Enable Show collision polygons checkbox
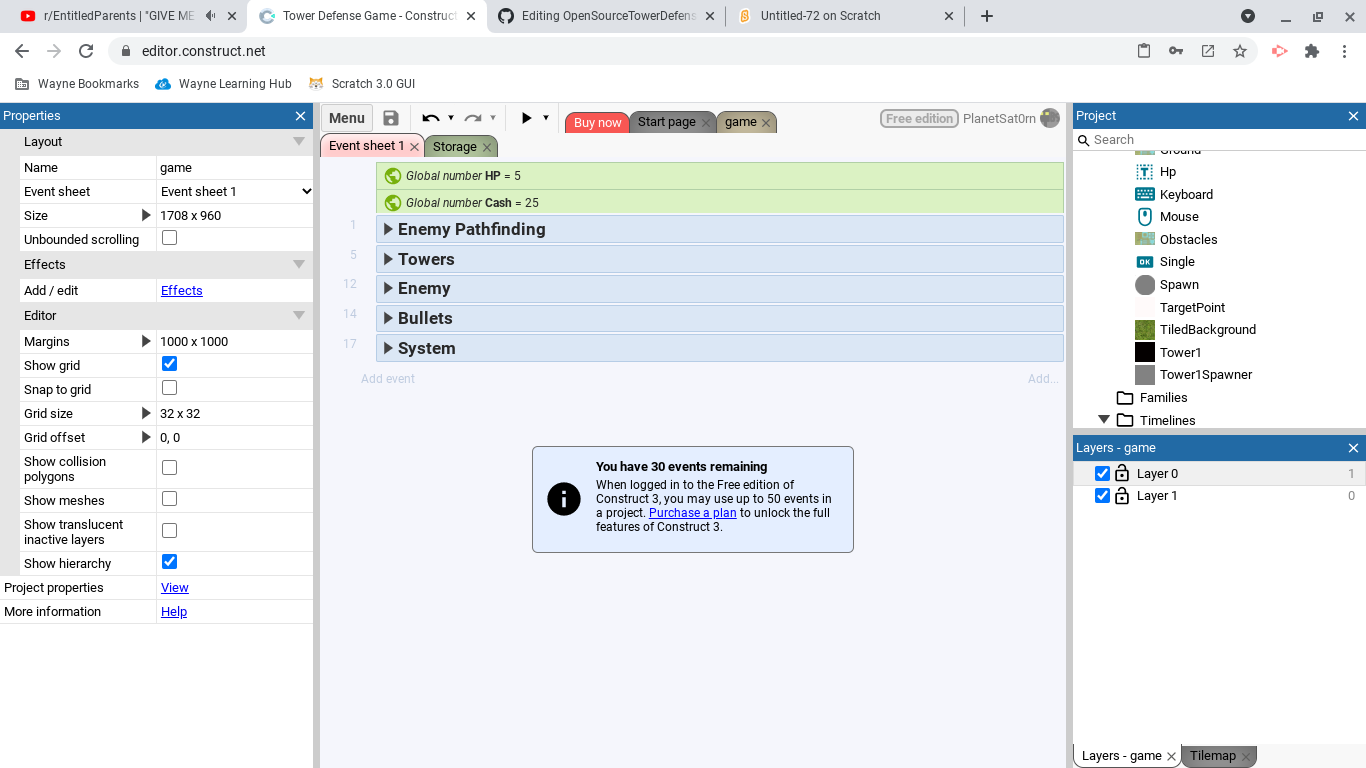Screen dimensions: 1366x768 coord(170,467)
